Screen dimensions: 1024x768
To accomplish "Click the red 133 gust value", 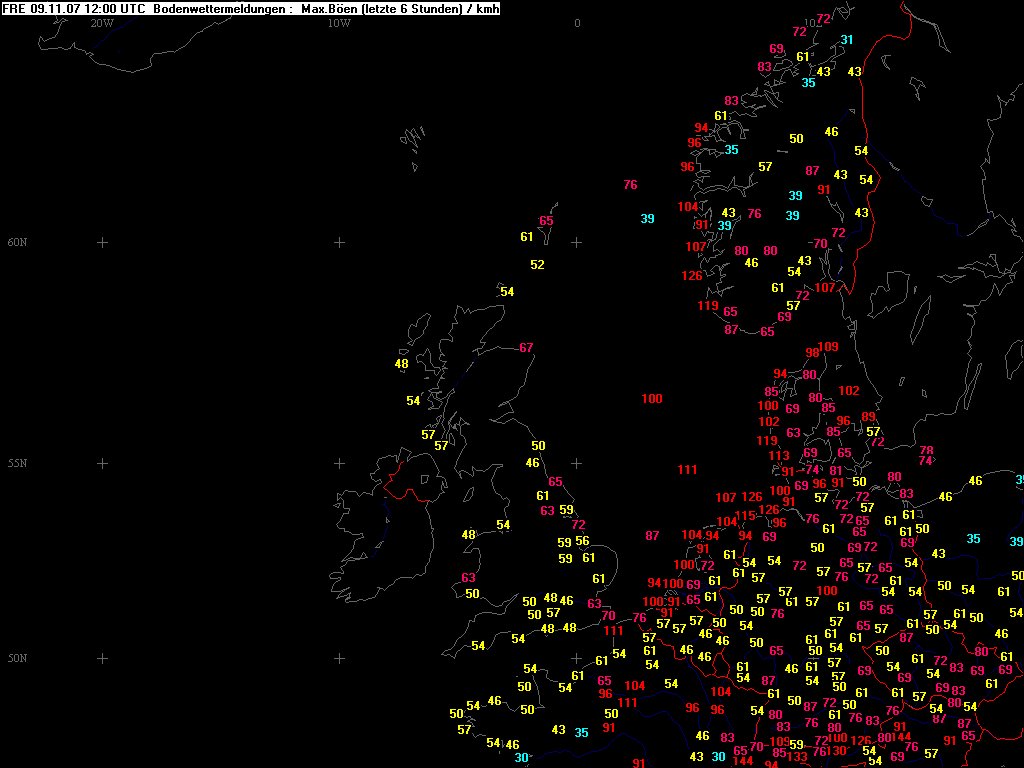I will (x=798, y=758).
